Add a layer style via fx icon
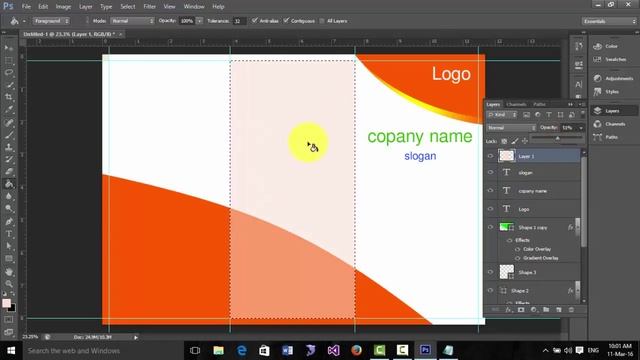Viewport: 640px width, 360px height. tap(508, 310)
